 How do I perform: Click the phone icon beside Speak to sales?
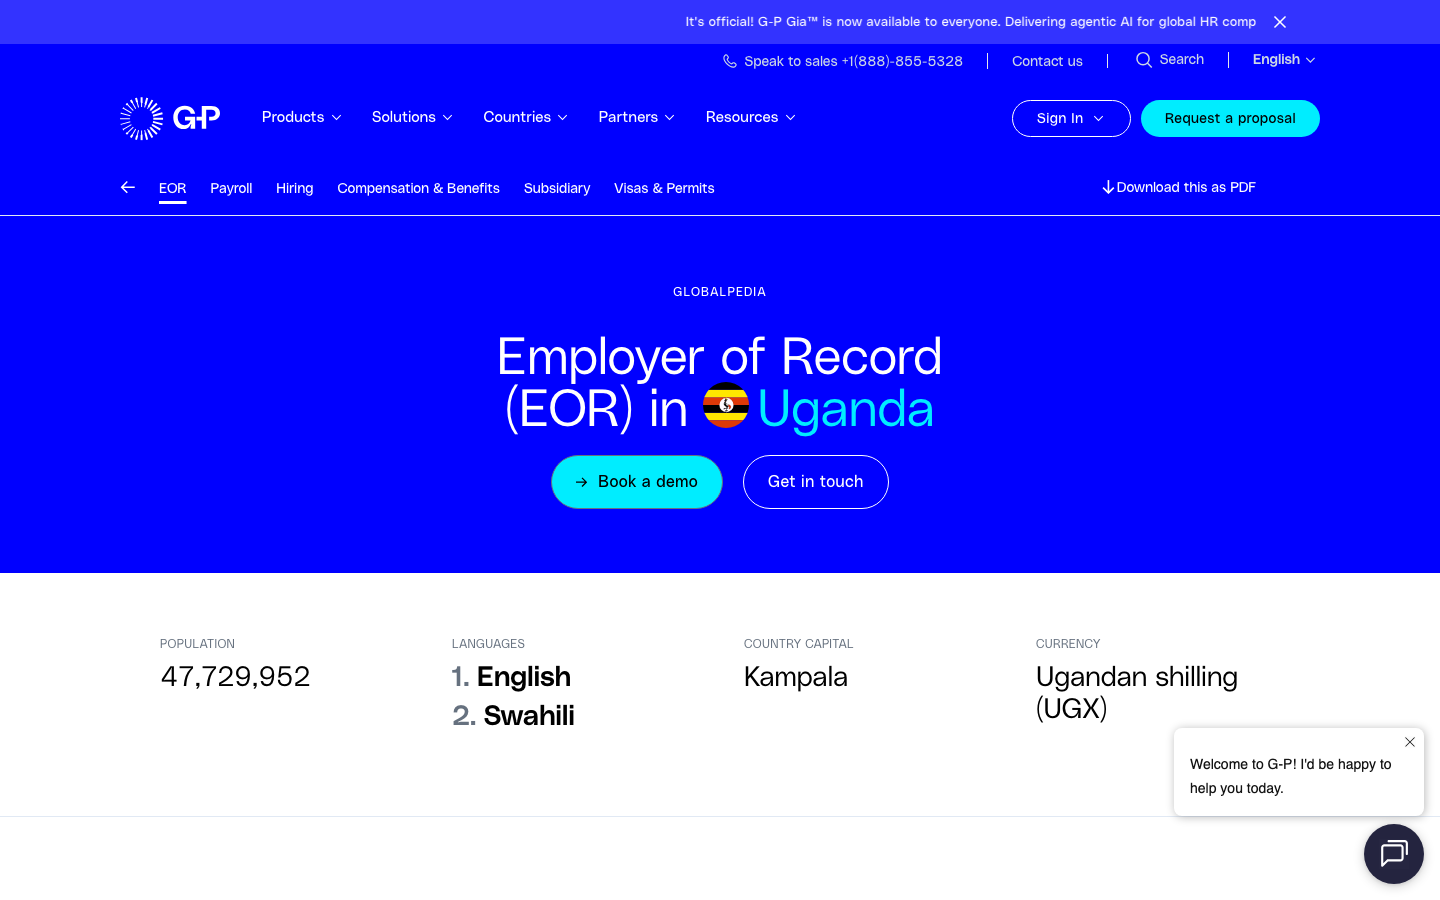pyautogui.click(x=730, y=61)
